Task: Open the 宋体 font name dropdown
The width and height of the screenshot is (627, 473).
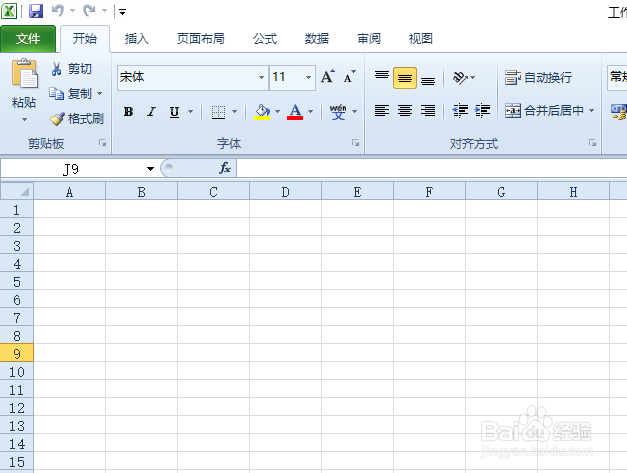Action: click(262, 77)
